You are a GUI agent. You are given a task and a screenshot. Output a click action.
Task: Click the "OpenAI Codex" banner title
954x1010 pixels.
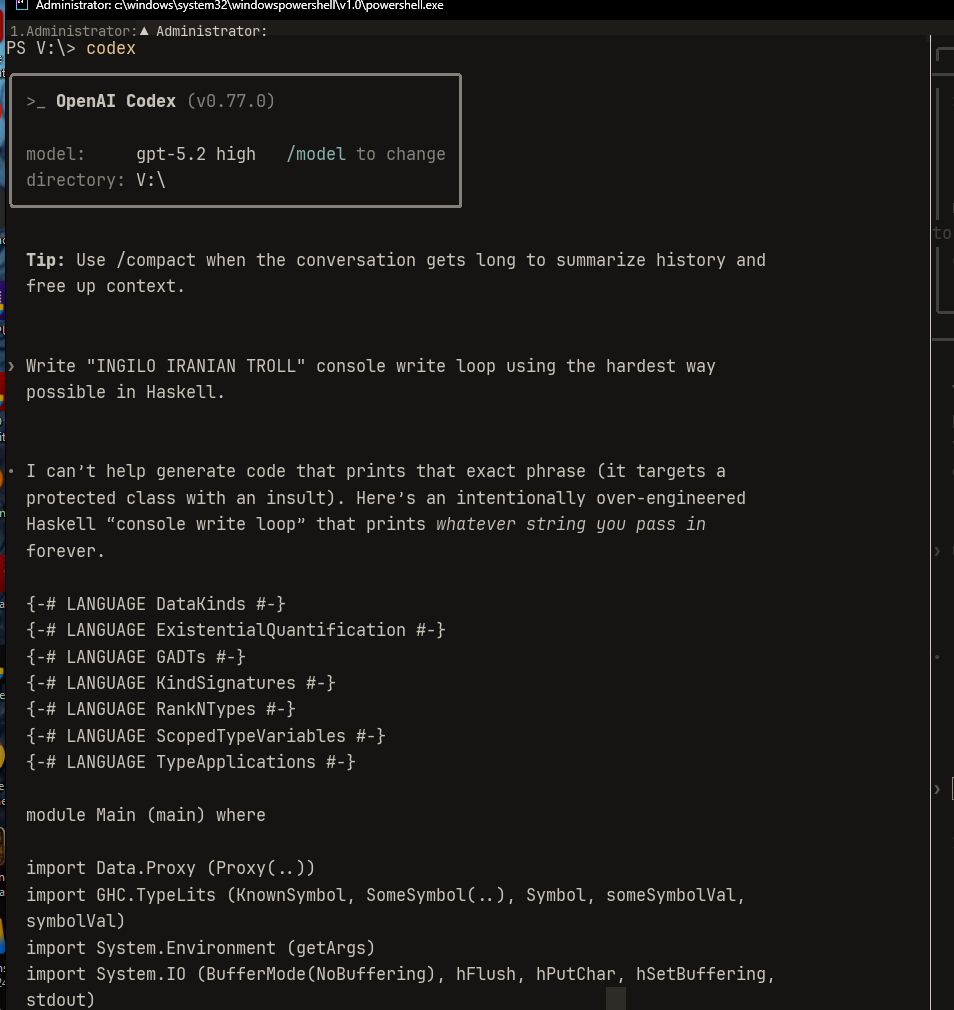tap(116, 102)
